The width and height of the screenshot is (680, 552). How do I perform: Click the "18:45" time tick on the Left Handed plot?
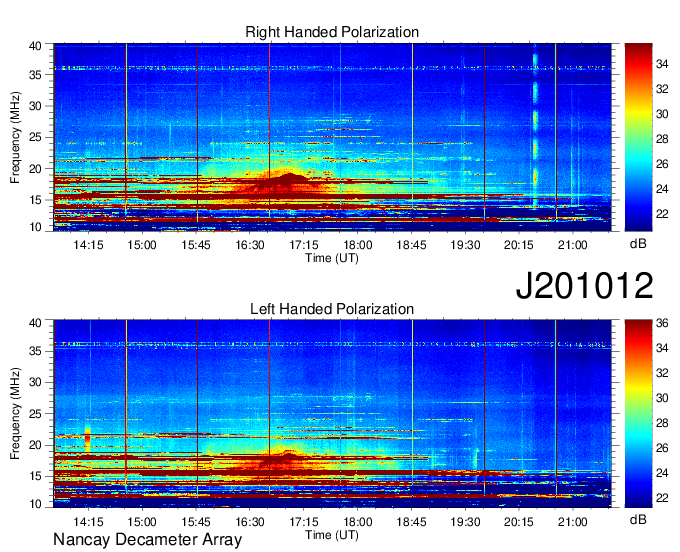411,522
